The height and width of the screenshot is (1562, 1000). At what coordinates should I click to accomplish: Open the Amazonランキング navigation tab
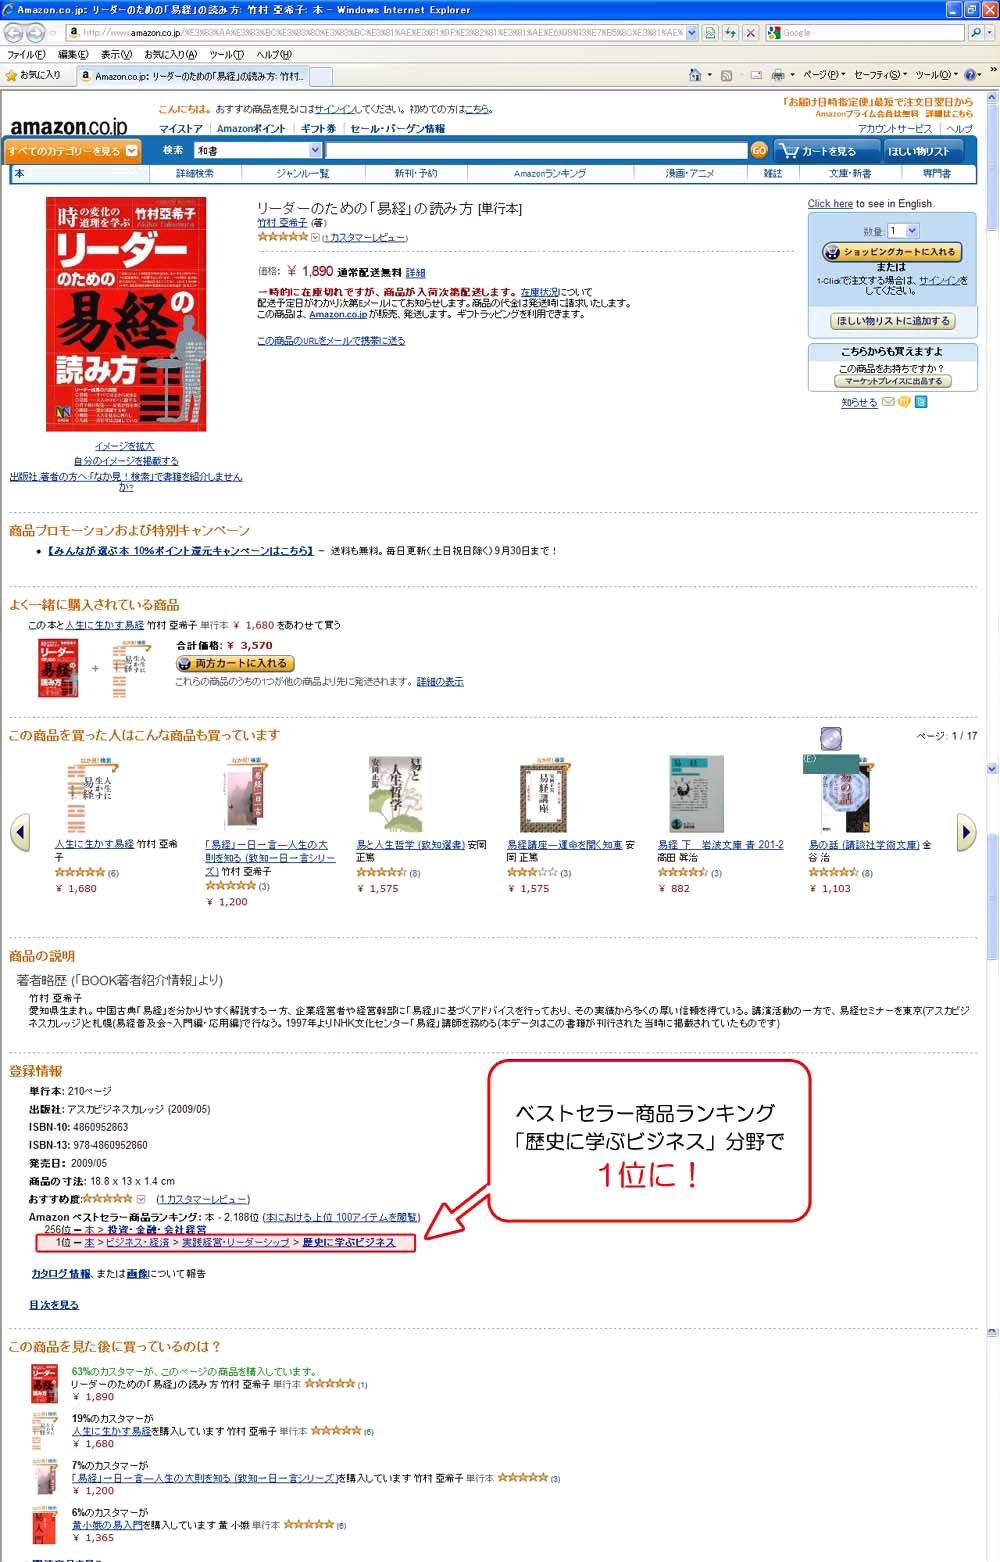pyautogui.click(x=550, y=174)
